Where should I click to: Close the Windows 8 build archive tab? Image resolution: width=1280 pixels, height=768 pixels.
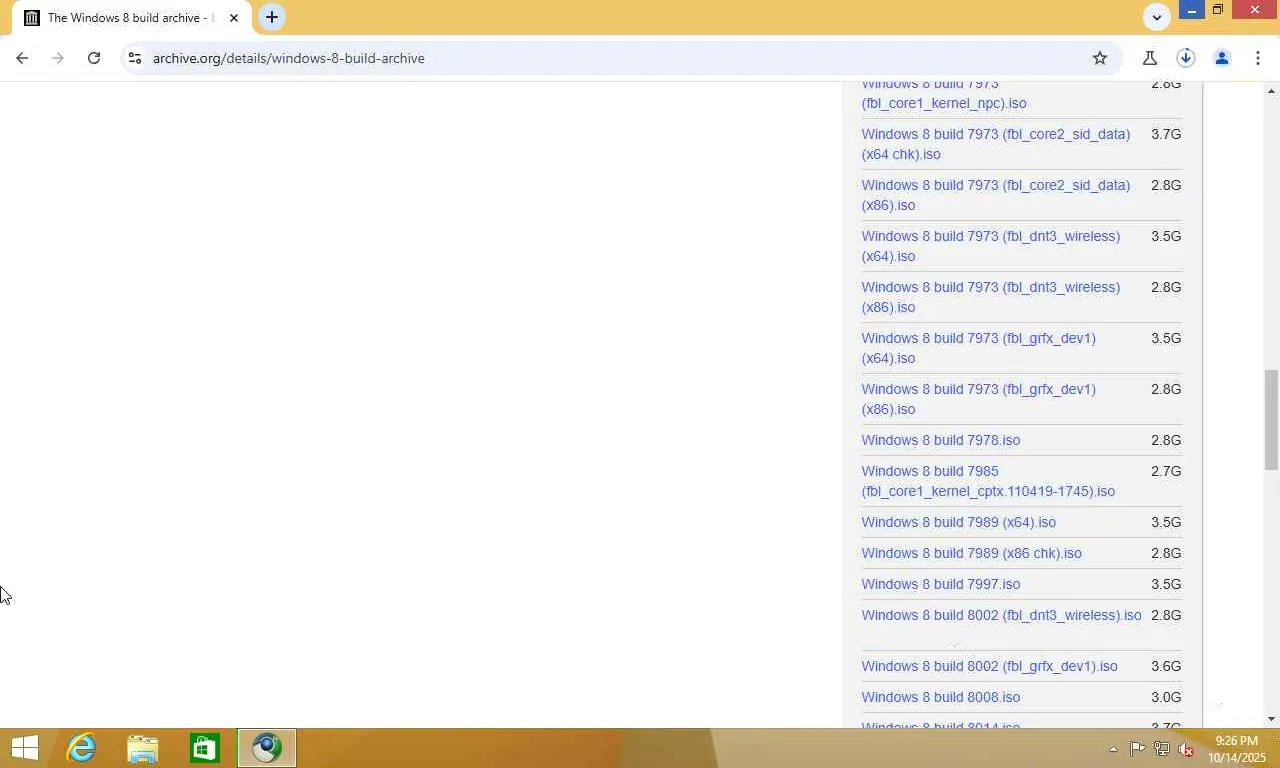pyautogui.click(x=234, y=18)
